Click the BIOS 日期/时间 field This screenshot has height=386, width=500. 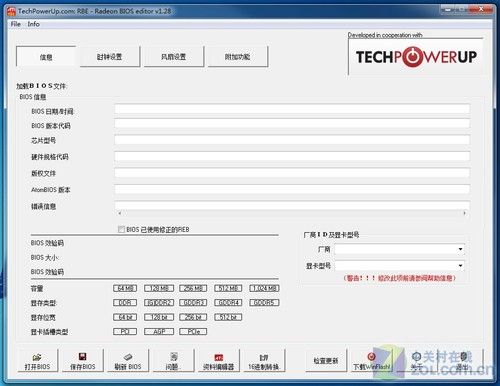pyautogui.click(x=292, y=109)
